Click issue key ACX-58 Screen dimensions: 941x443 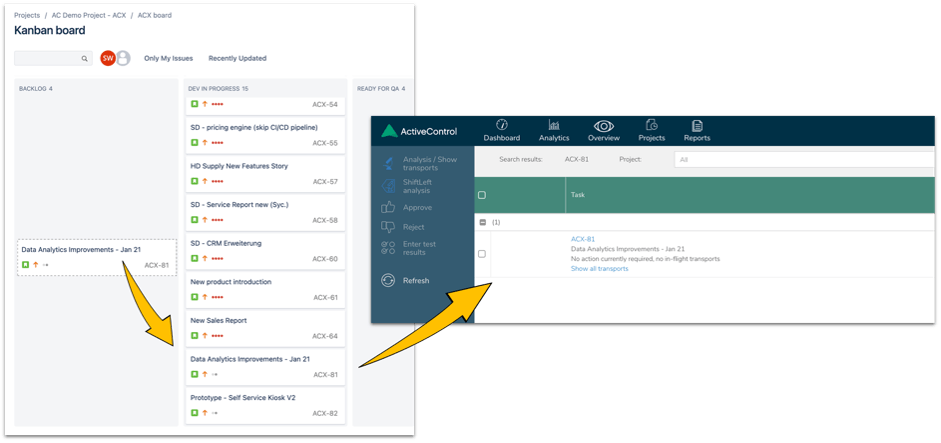tap(325, 220)
